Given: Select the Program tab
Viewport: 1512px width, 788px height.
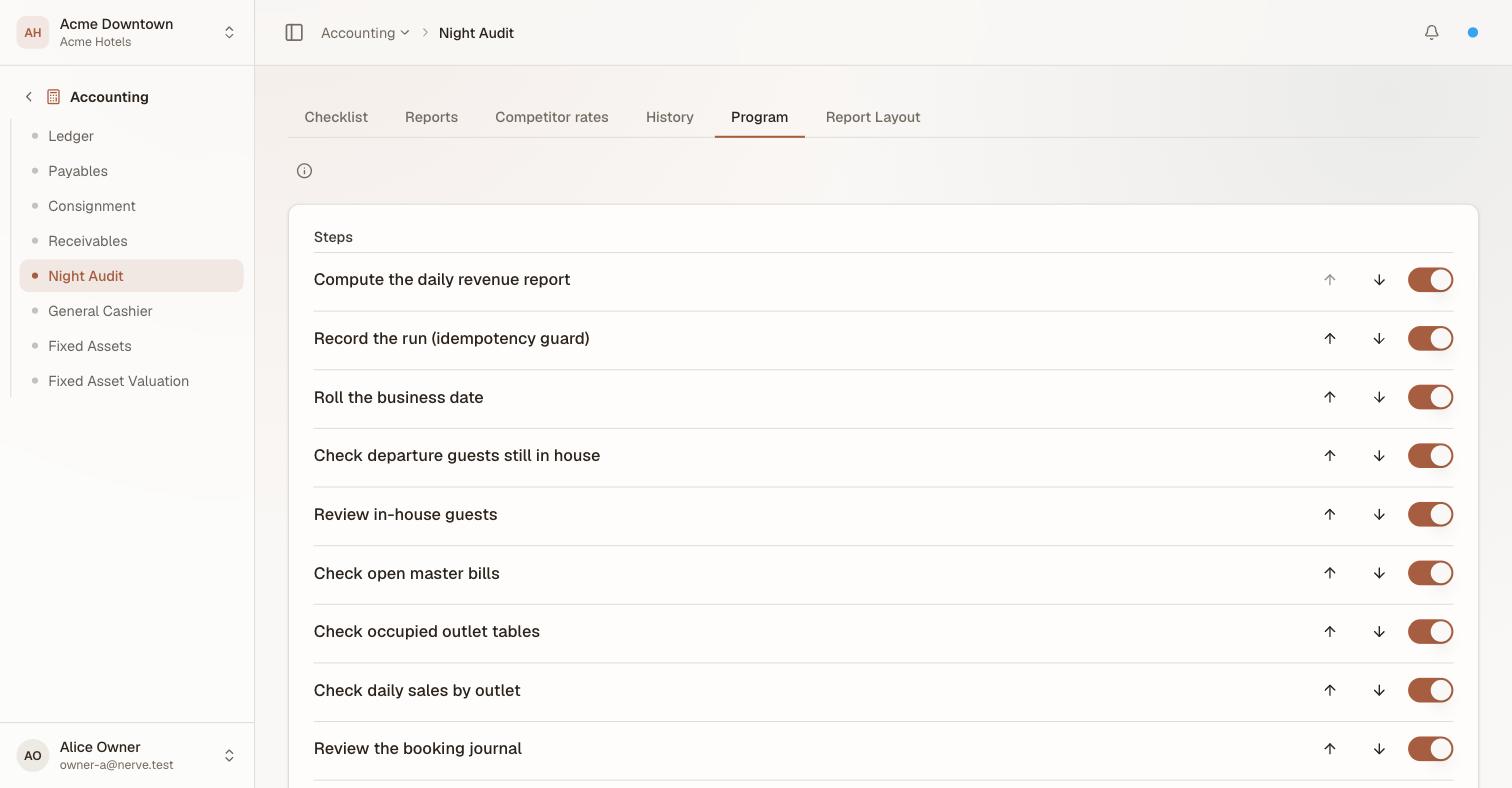Looking at the screenshot, I should tap(759, 117).
